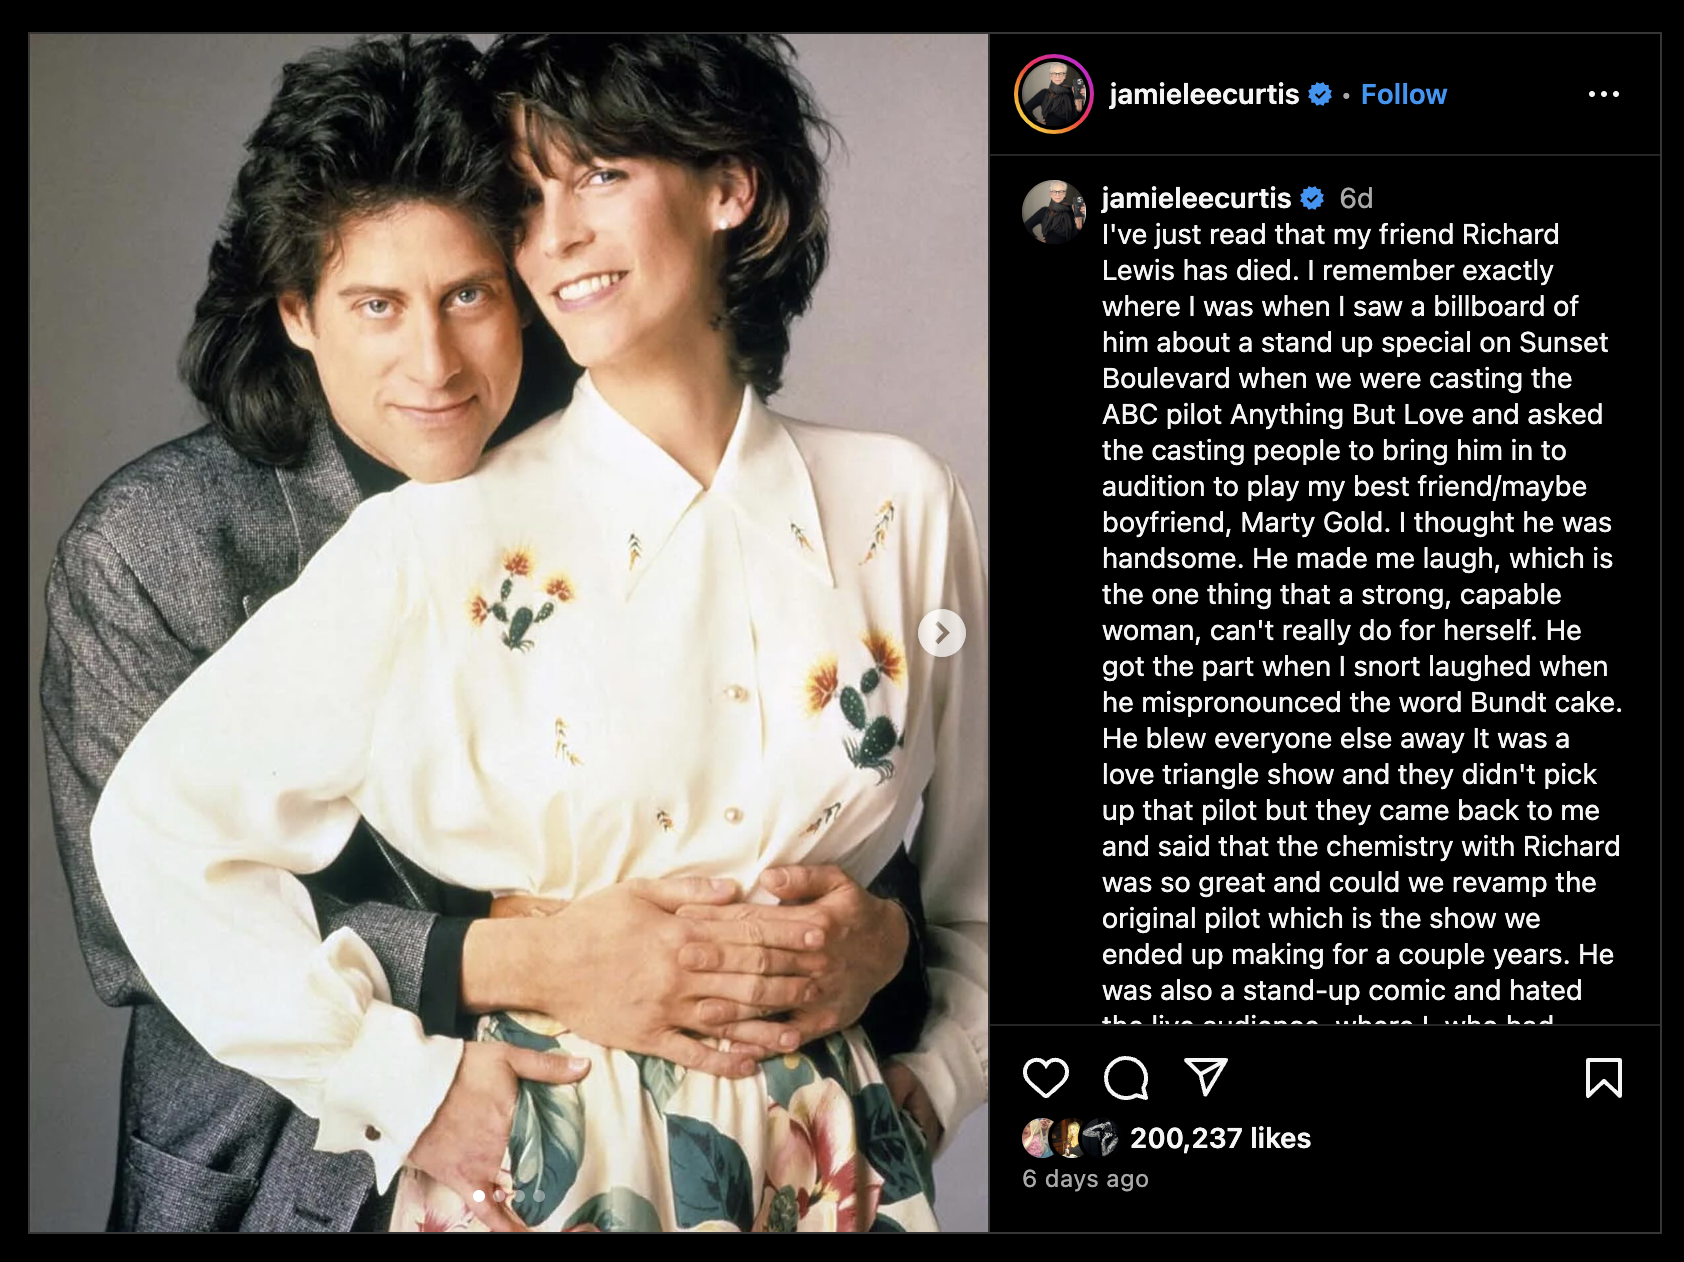Click the liker avatars beside like count
This screenshot has height=1262, width=1684.
(1070, 1138)
